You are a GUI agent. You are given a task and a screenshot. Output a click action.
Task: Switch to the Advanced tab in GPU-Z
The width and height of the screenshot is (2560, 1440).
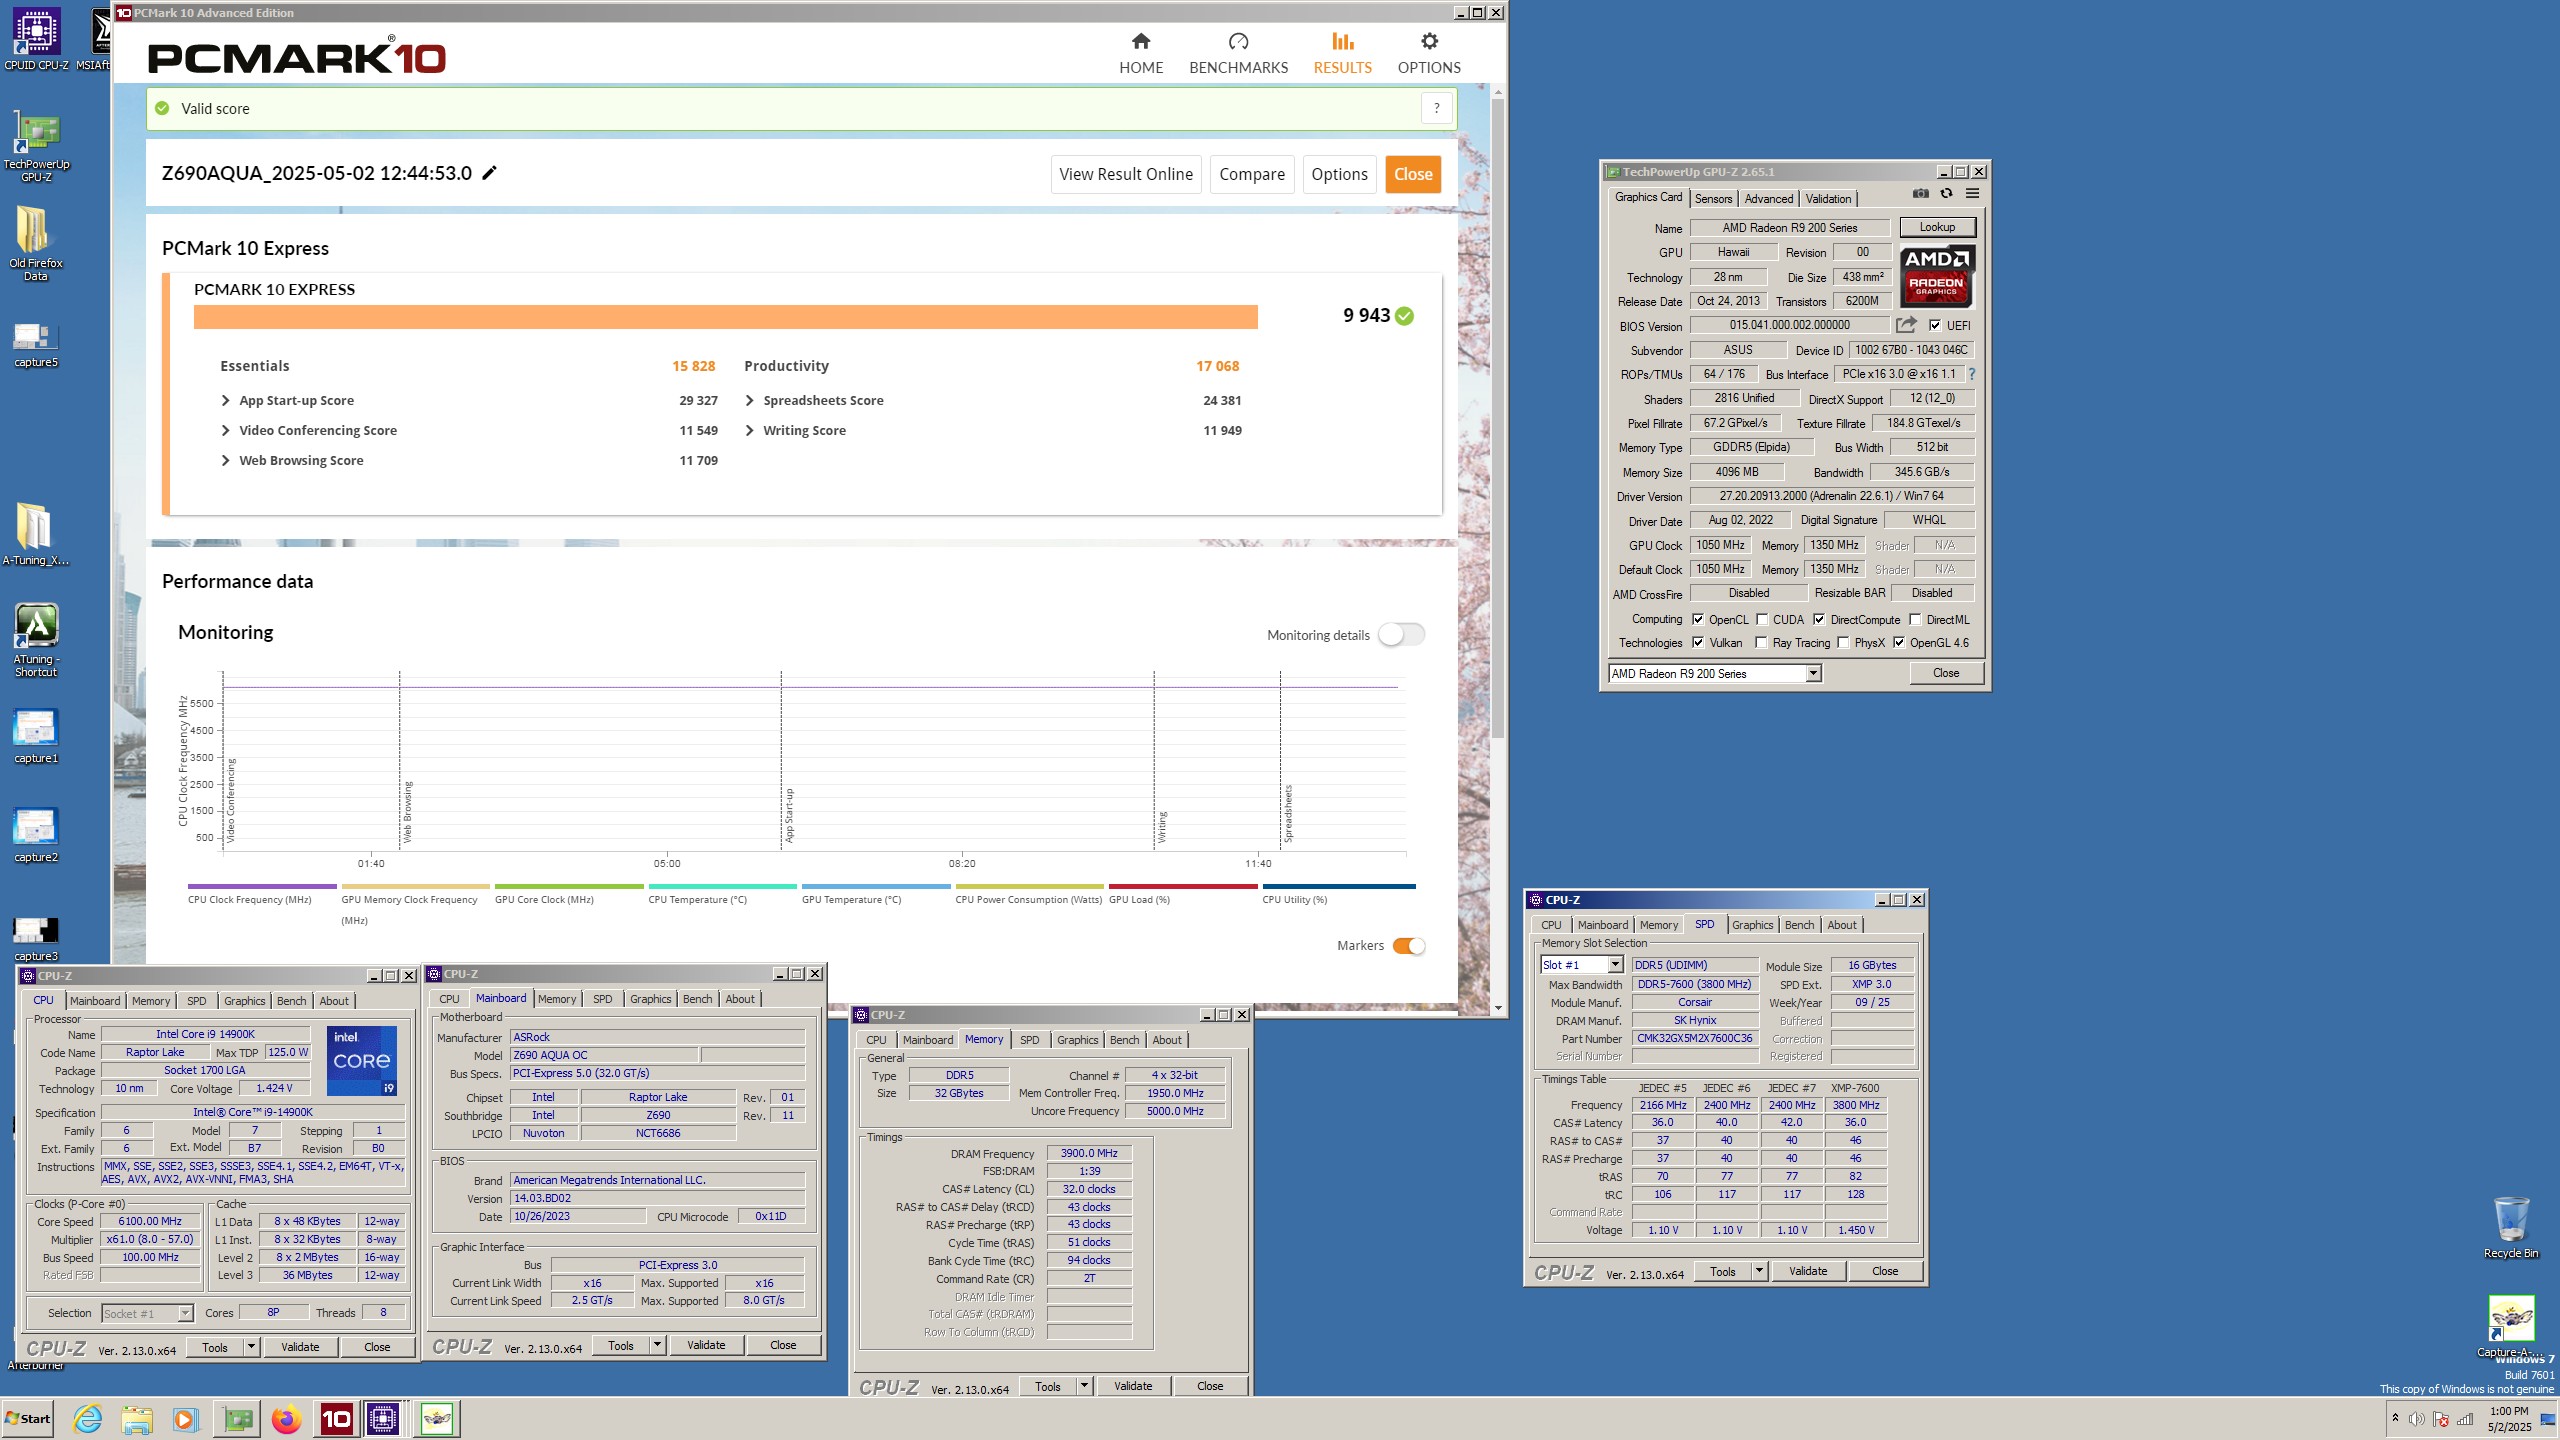pyautogui.click(x=1768, y=198)
